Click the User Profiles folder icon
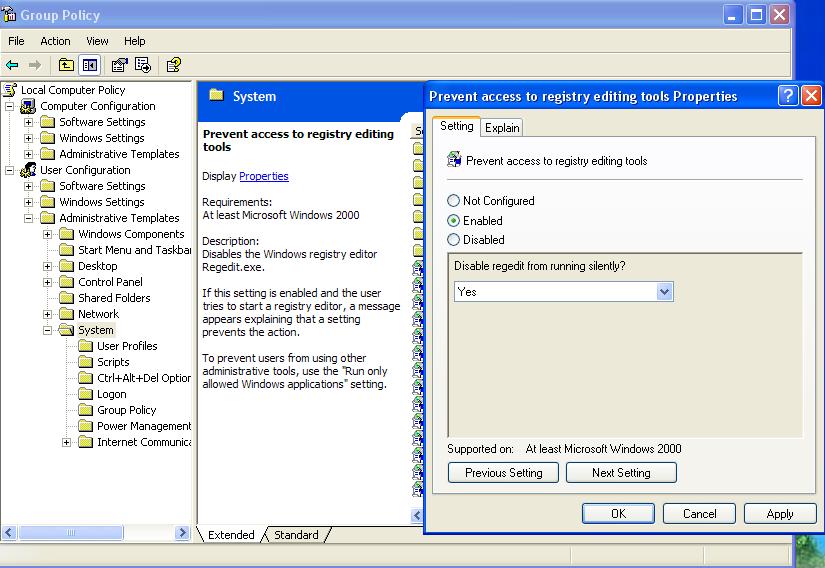The width and height of the screenshot is (825, 568). 85,346
